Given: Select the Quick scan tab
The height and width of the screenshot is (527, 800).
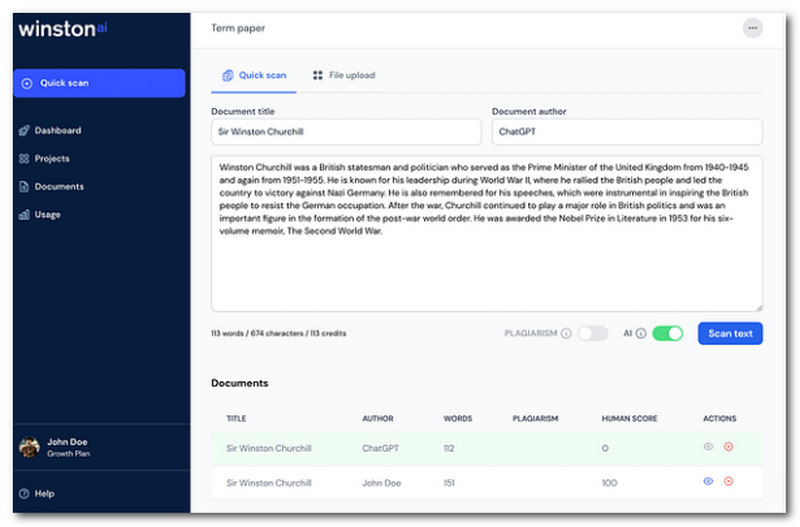Looking at the screenshot, I should coord(254,75).
